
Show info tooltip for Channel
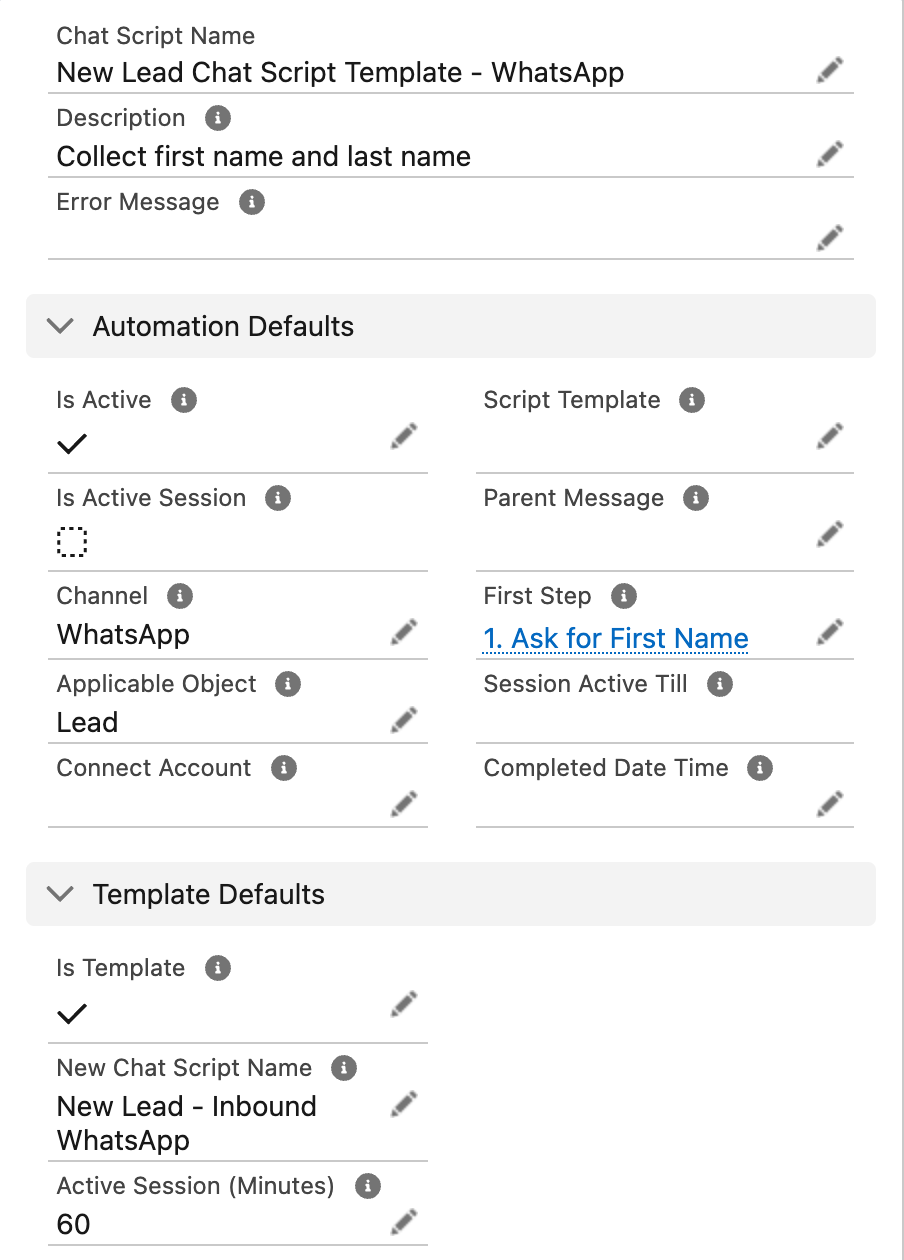(180, 596)
